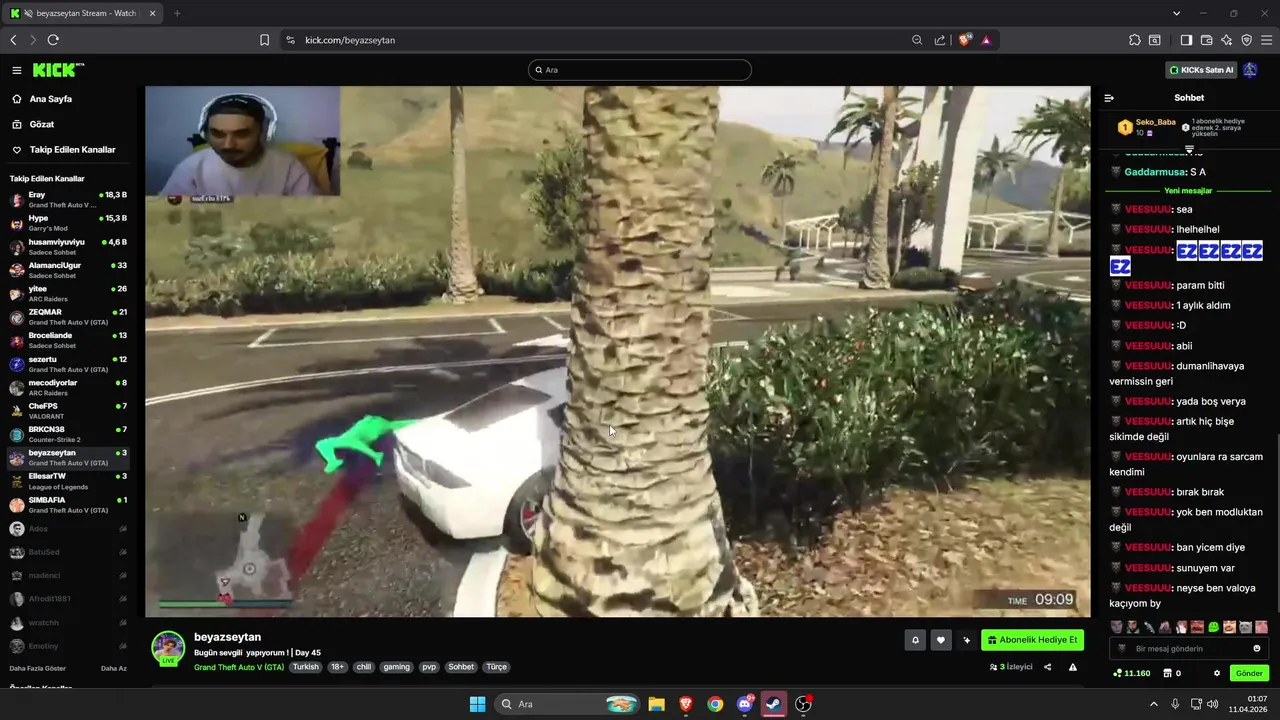Viewport: 1280px width, 720px height.
Task: Click the beyazseytan streamer avatar
Action: tap(168, 647)
